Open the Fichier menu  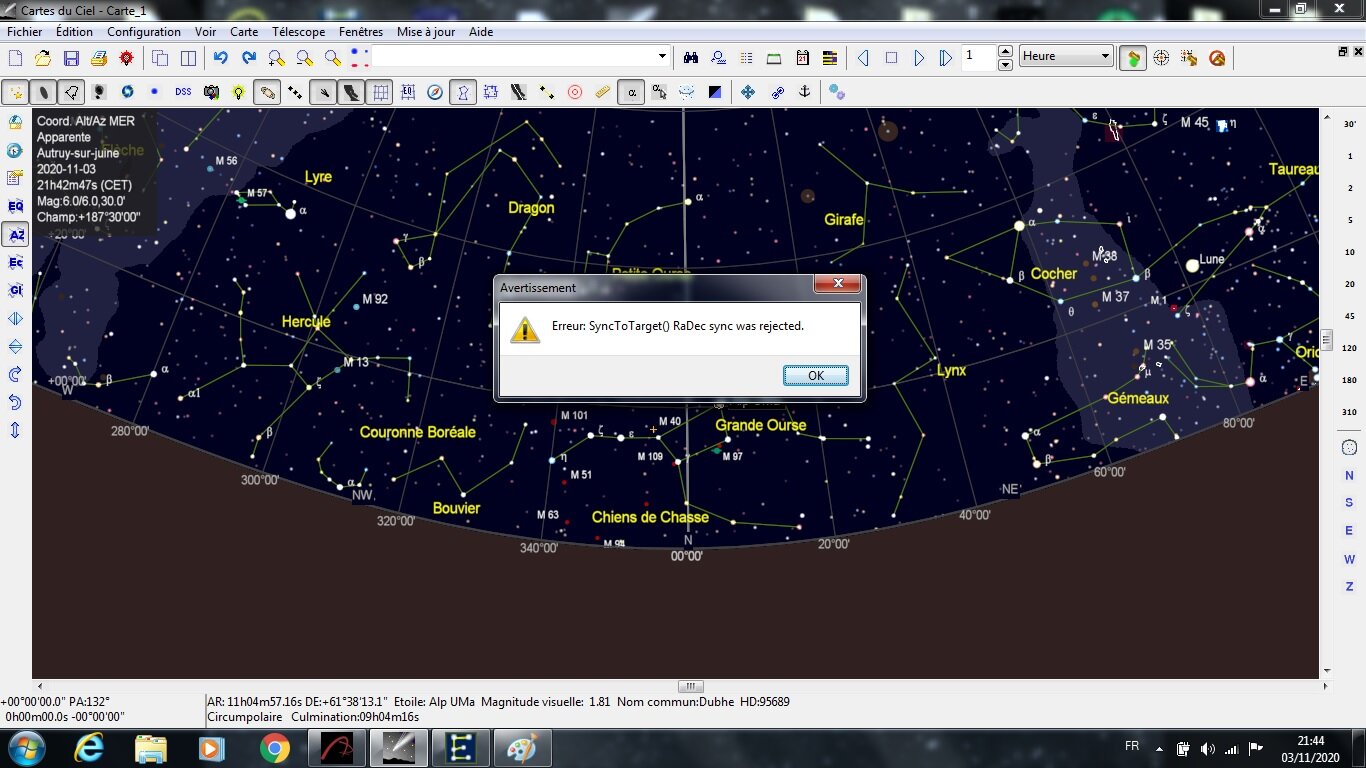(x=25, y=32)
